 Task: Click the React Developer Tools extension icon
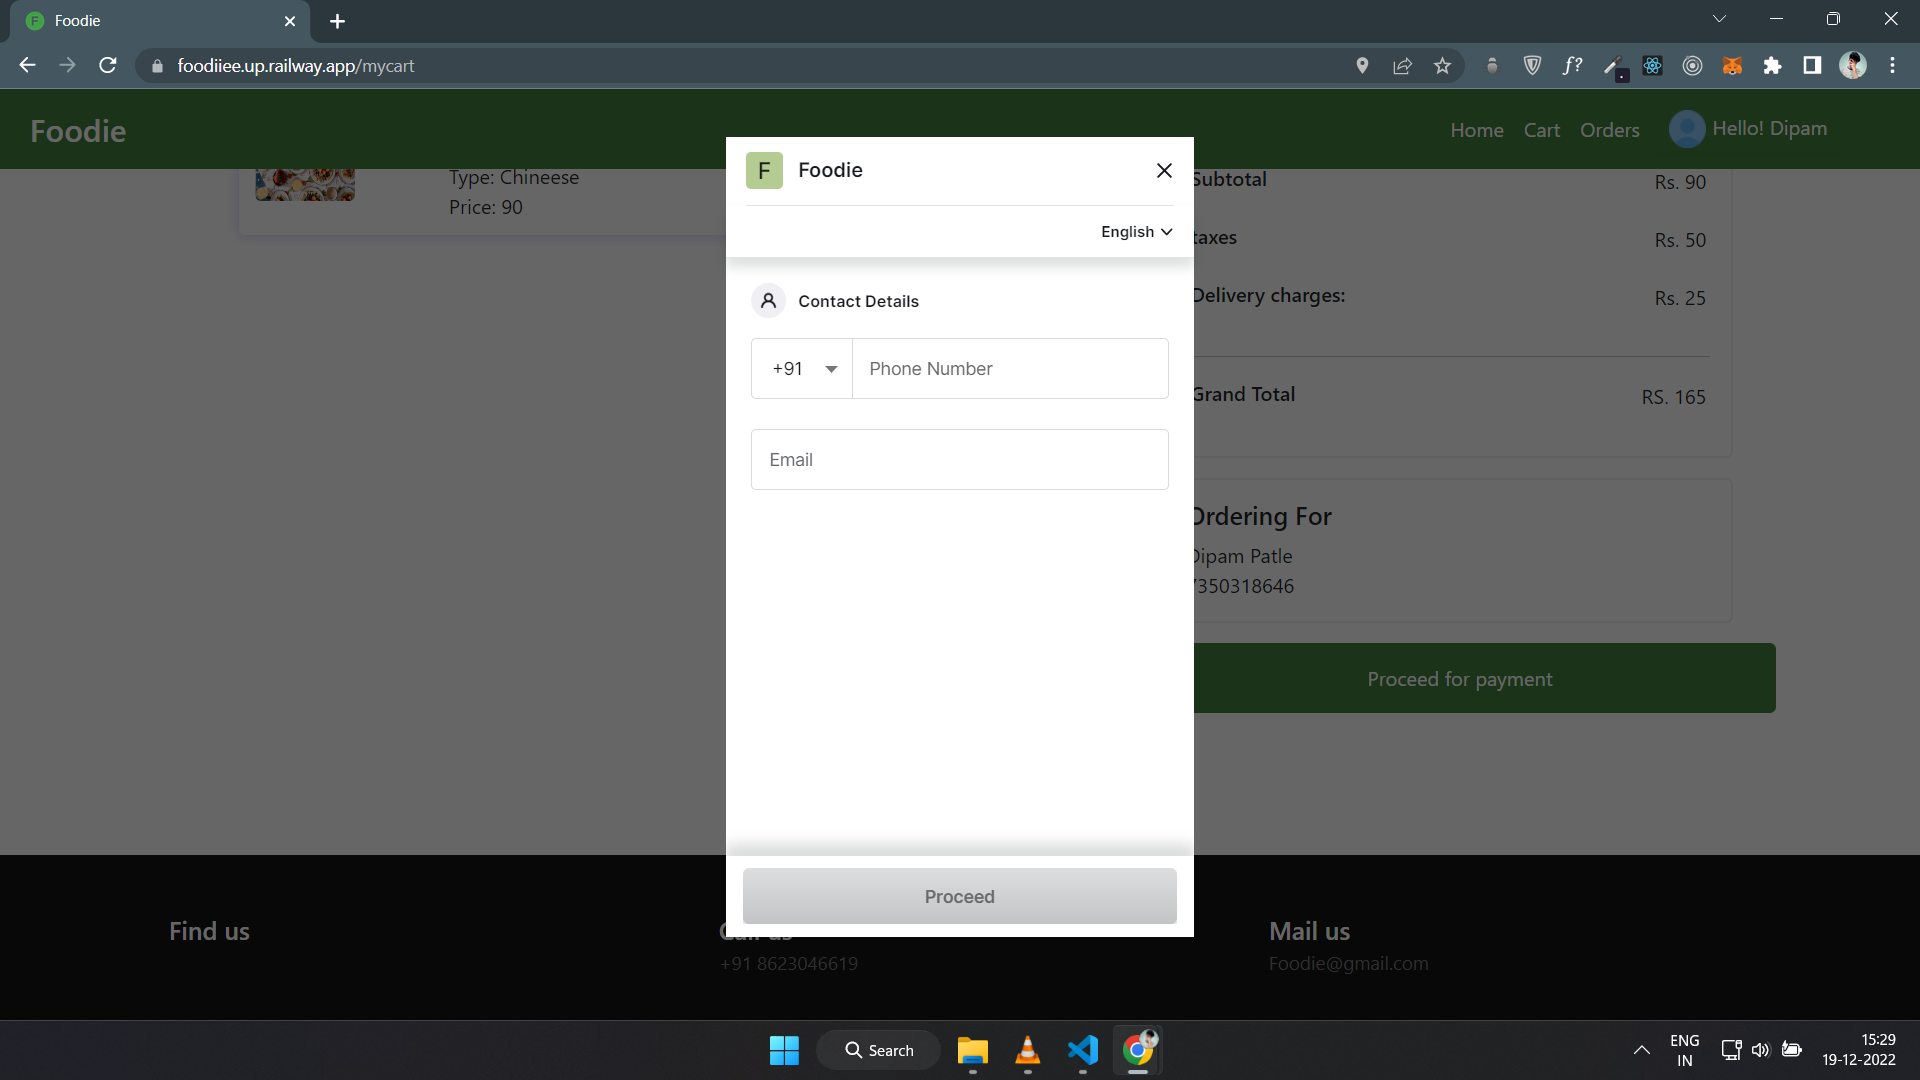[1652, 66]
